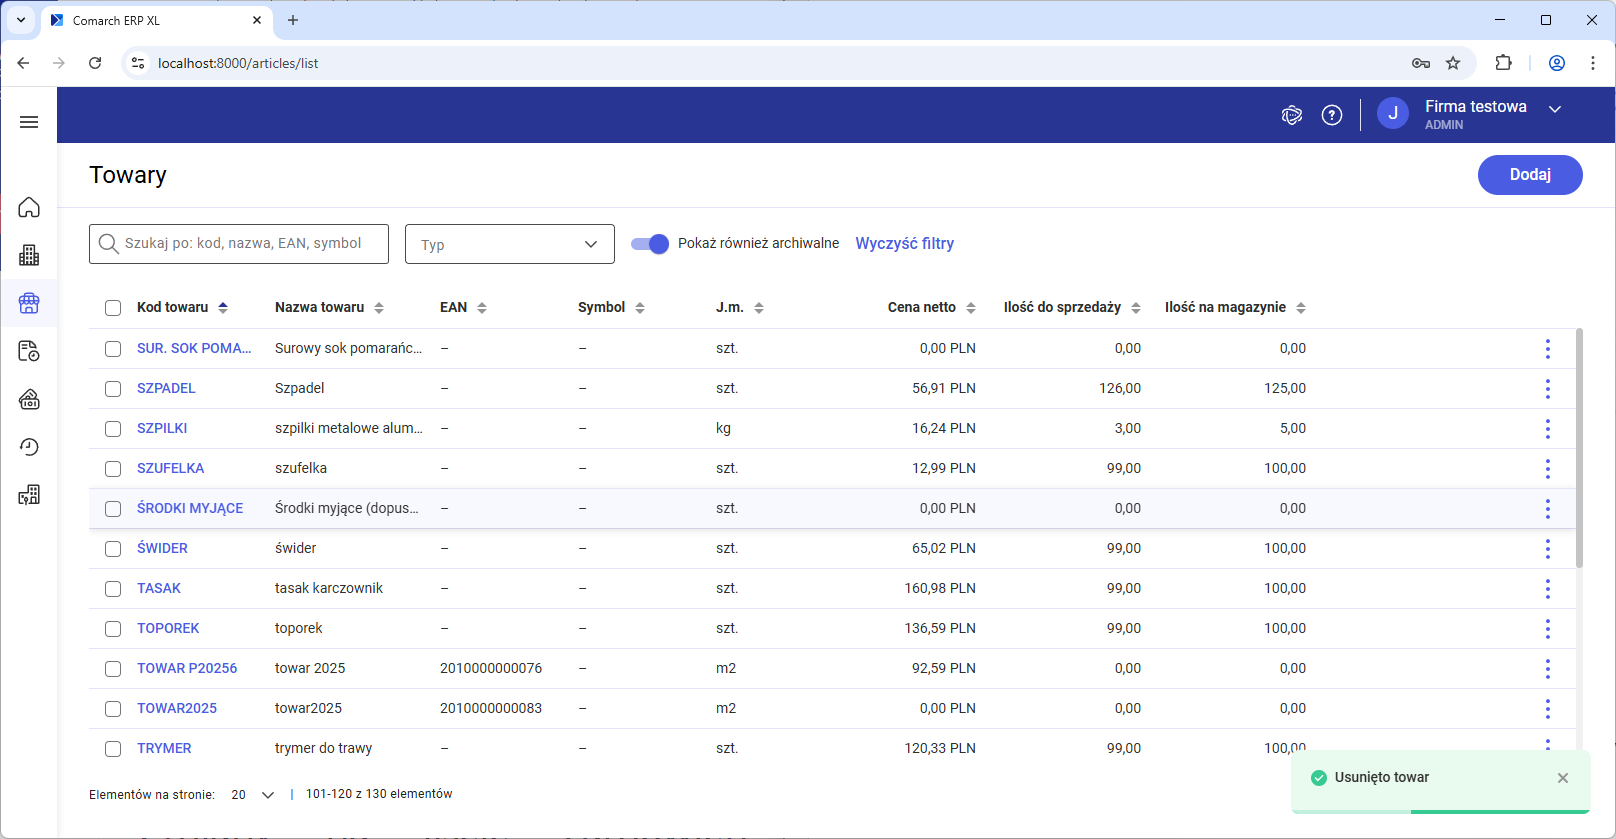Open row actions menu for SZPADEL
1616x839 pixels.
pyautogui.click(x=1547, y=388)
